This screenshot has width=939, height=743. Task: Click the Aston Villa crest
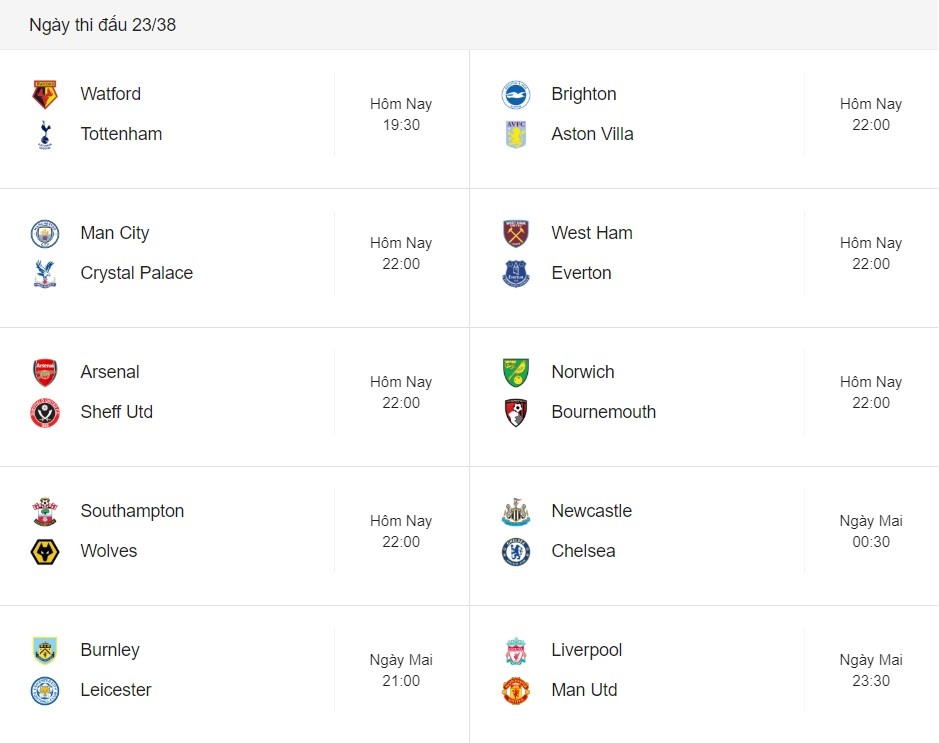(x=516, y=134)
